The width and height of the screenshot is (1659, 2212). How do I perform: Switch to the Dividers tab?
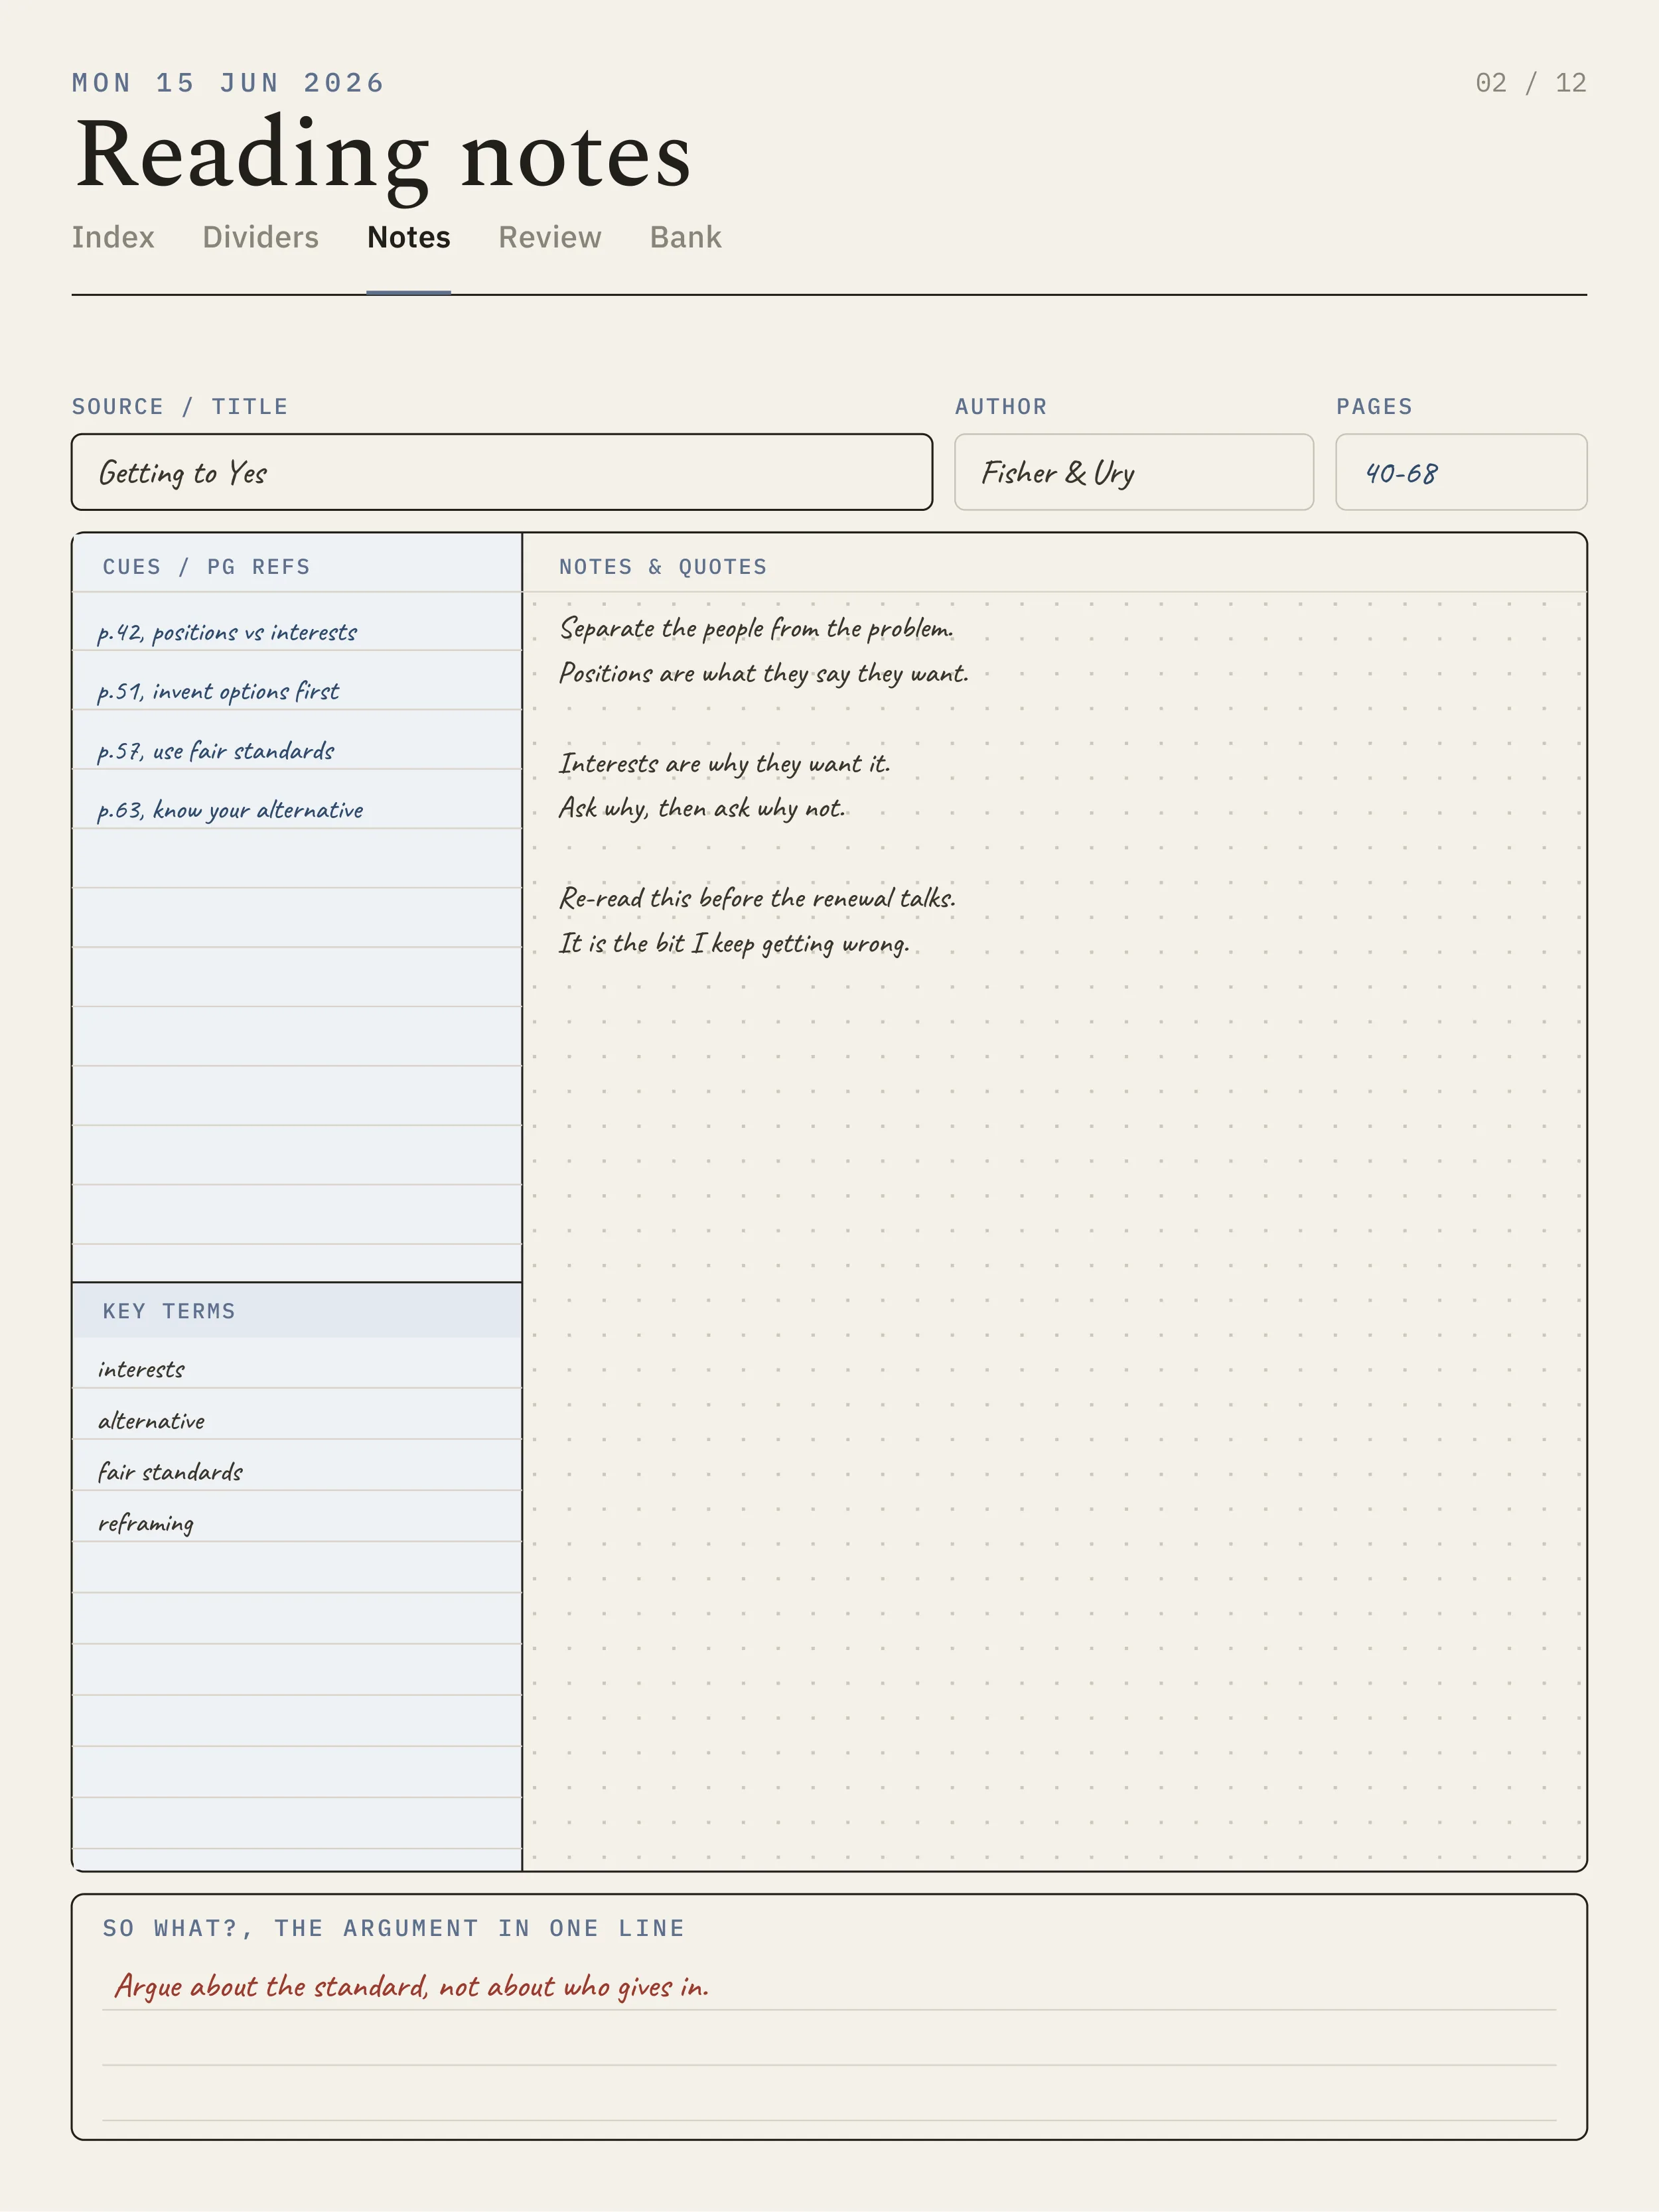260,237
